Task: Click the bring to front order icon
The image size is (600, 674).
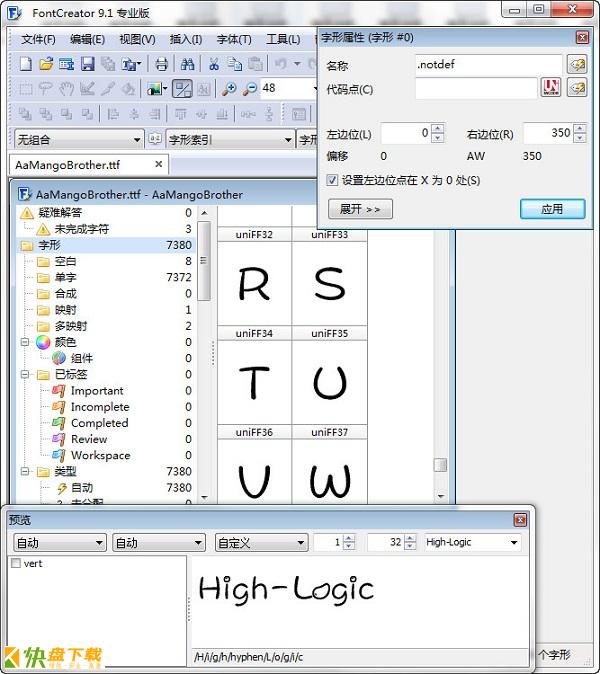Action: [25, 114]
